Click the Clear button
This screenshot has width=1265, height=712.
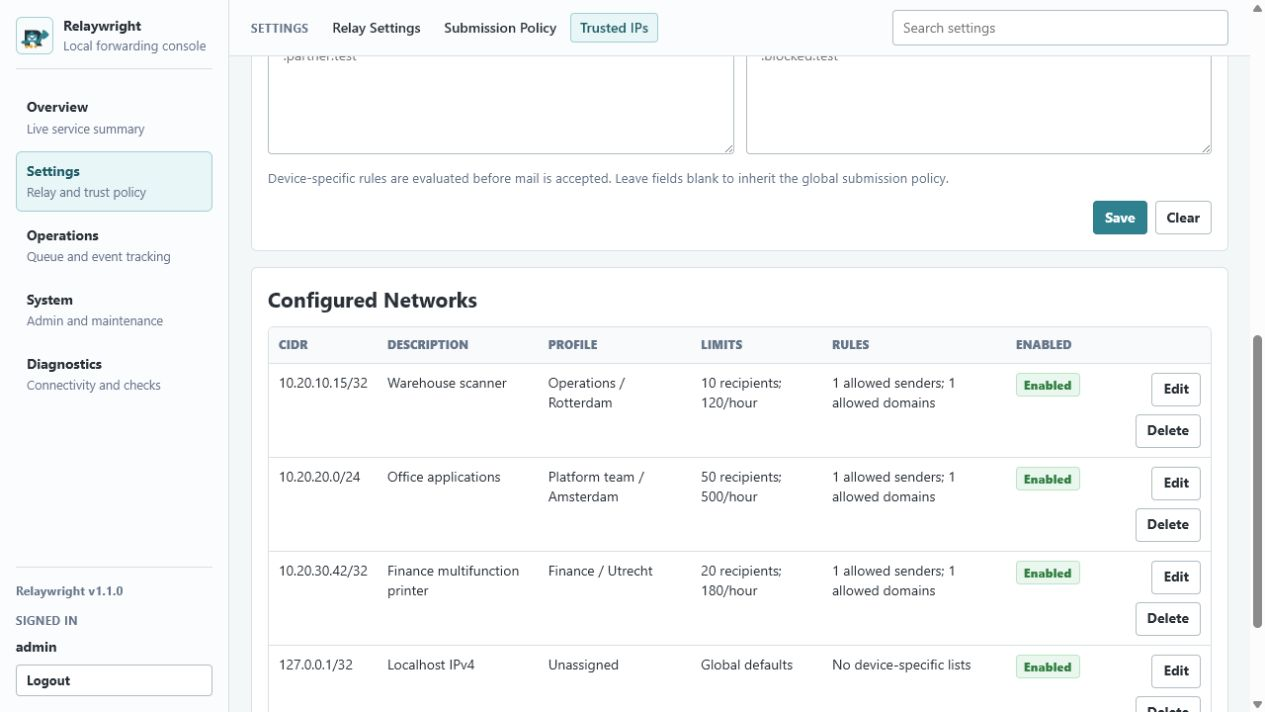tap(1183, 218)
